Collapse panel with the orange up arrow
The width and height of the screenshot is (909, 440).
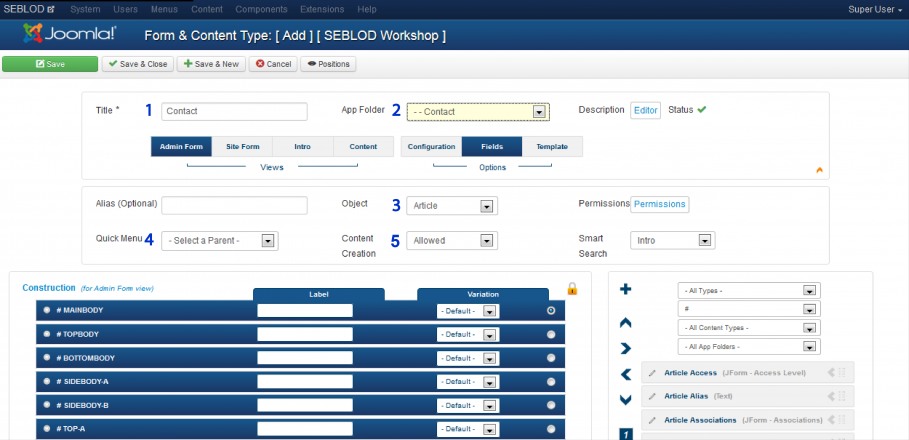pyautogui.click(x=819, y=170)
